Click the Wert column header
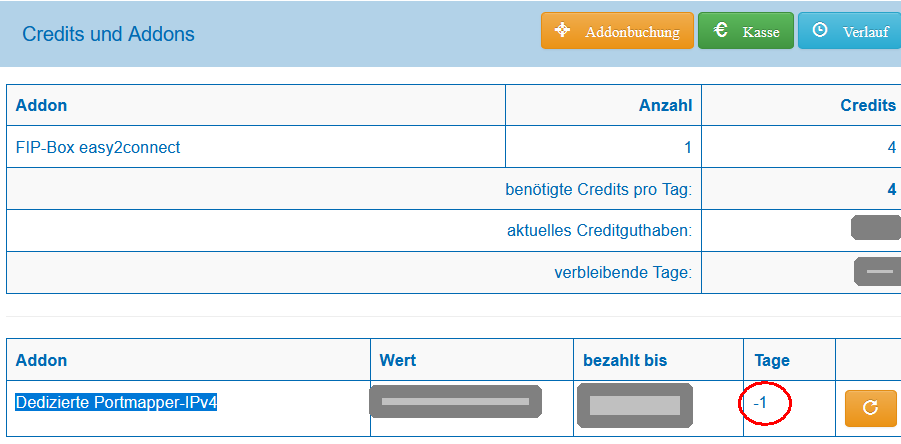 (397, 359)
